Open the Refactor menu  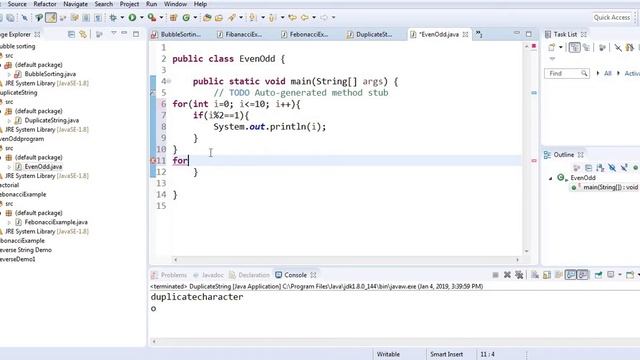click(45, 4)
